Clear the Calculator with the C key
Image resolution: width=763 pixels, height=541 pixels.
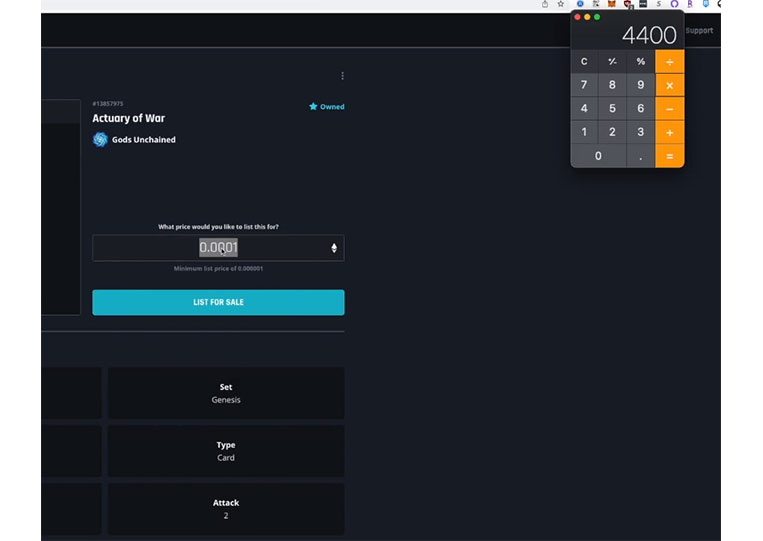pos(584,61)
